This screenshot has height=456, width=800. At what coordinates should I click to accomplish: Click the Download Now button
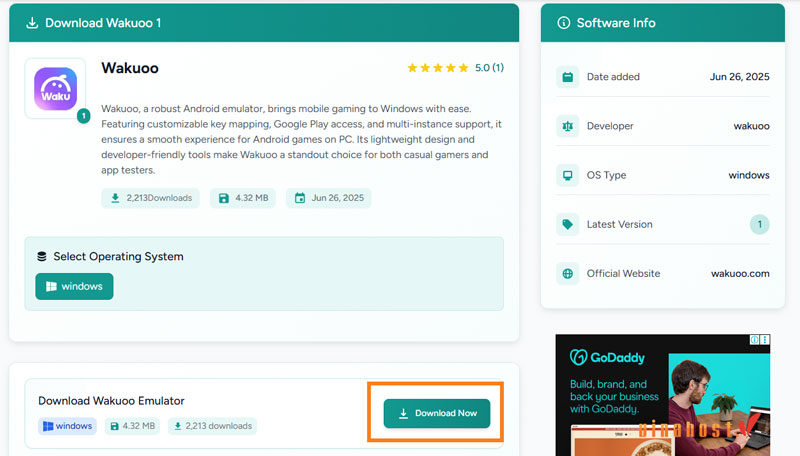click(437, 413)
